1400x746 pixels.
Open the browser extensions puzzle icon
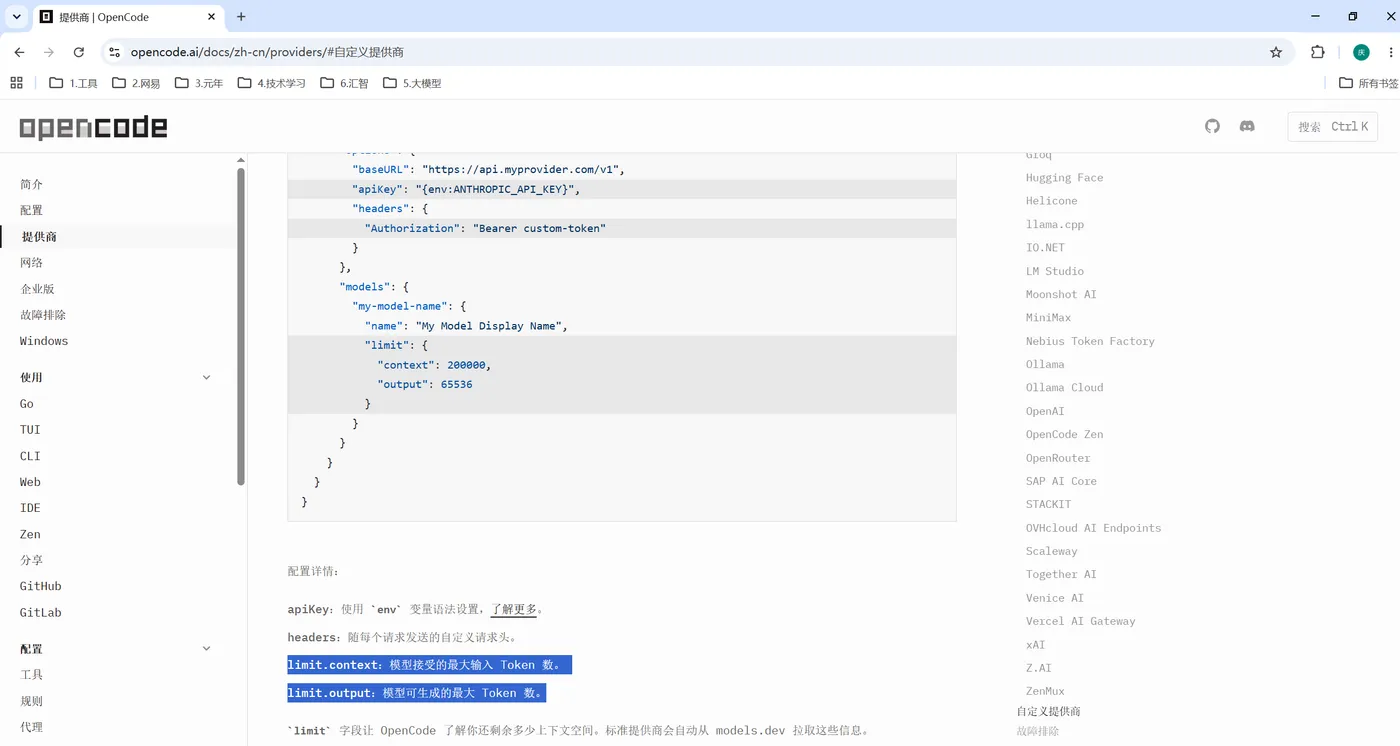click(x=1318, y=52)
